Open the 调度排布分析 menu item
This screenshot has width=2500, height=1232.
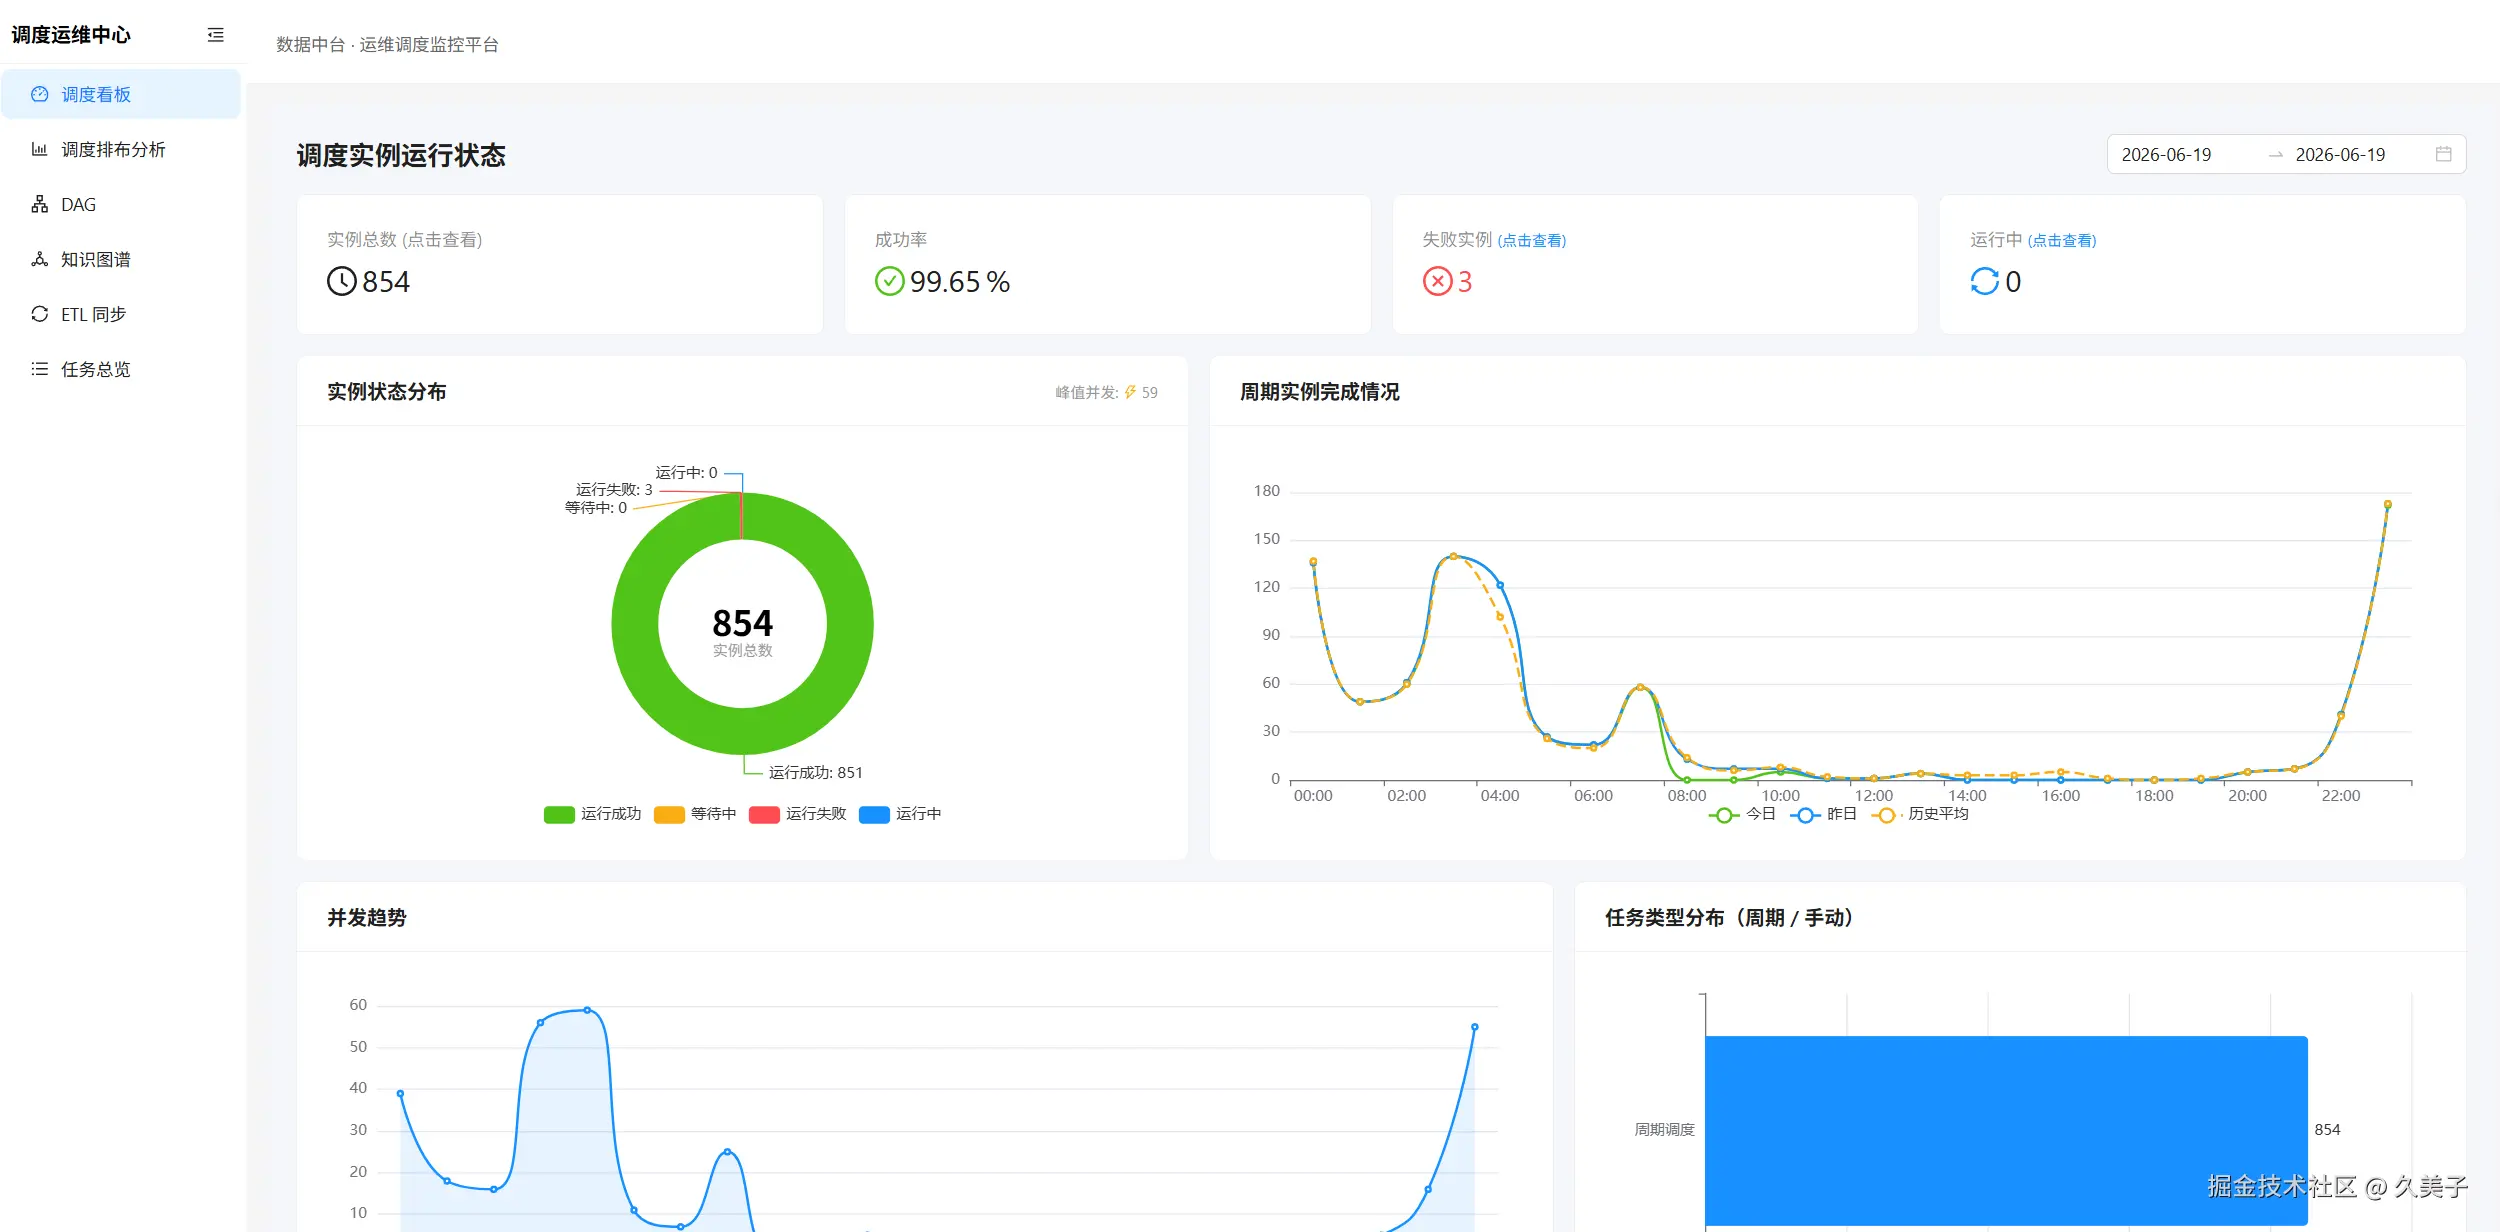(121, 149)
